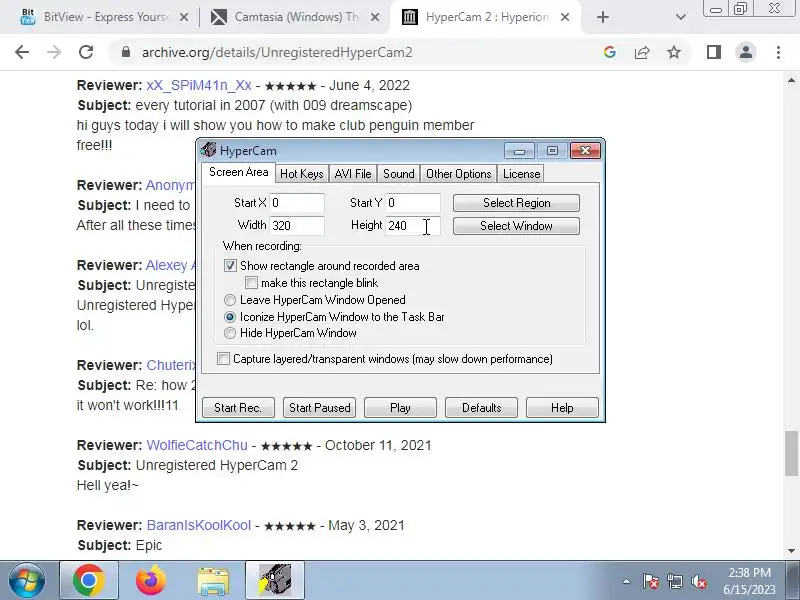Image resolution: width=800 pixels, height=600 pixels.
Task: Launch Firefox from the taskbar
Action: [x=151, y=580]
